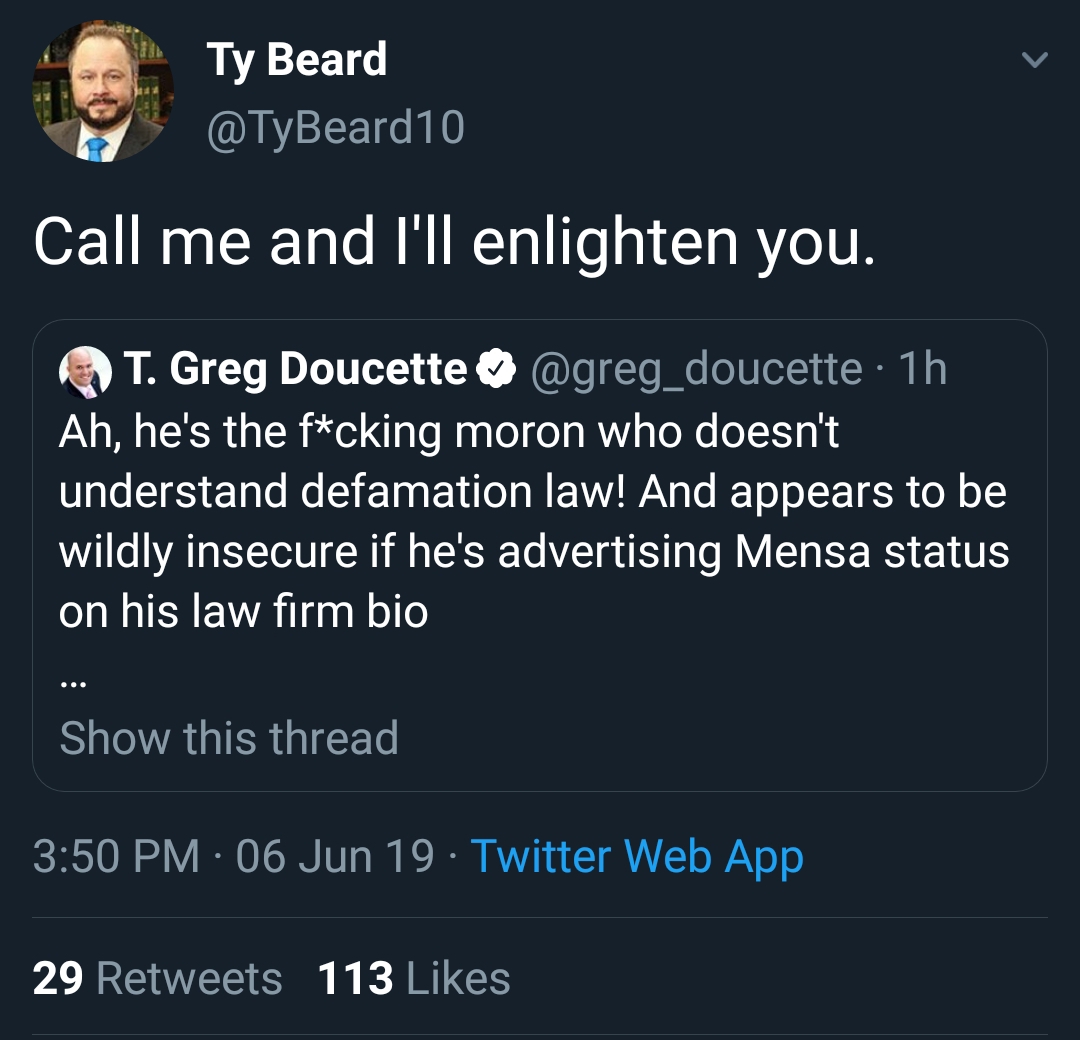Screen dimensions: 1080x1040
Task: Click the 3:50 PM tweet time
Action: click(116, 856)
